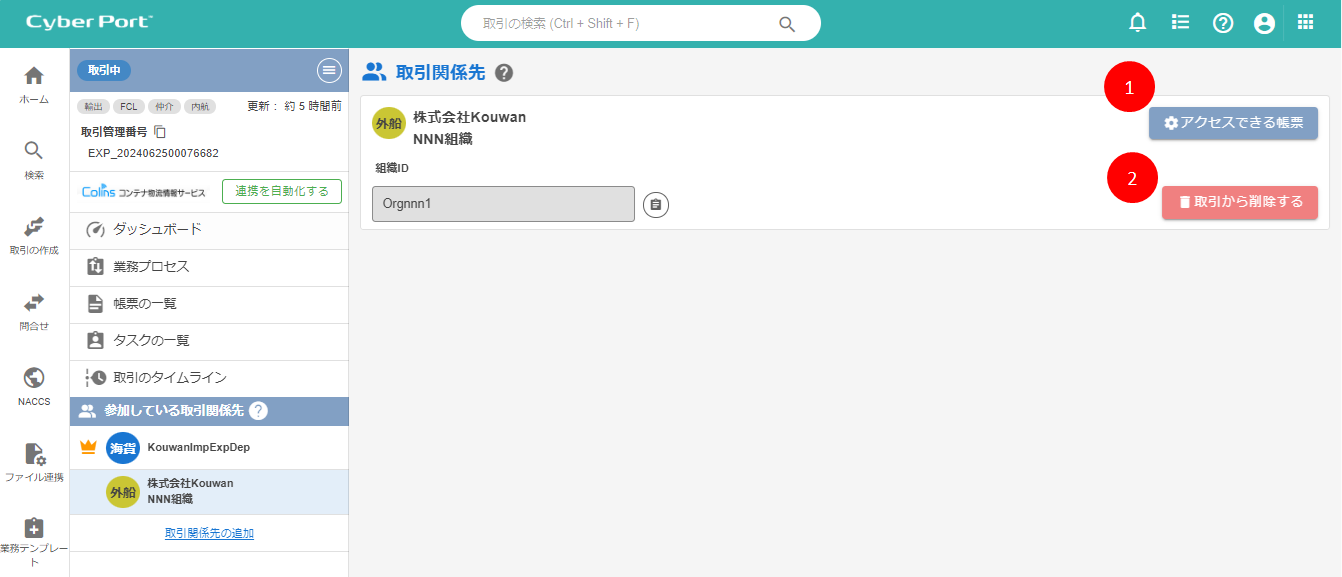Click the 取引から削除する button

coord(1239,202)
